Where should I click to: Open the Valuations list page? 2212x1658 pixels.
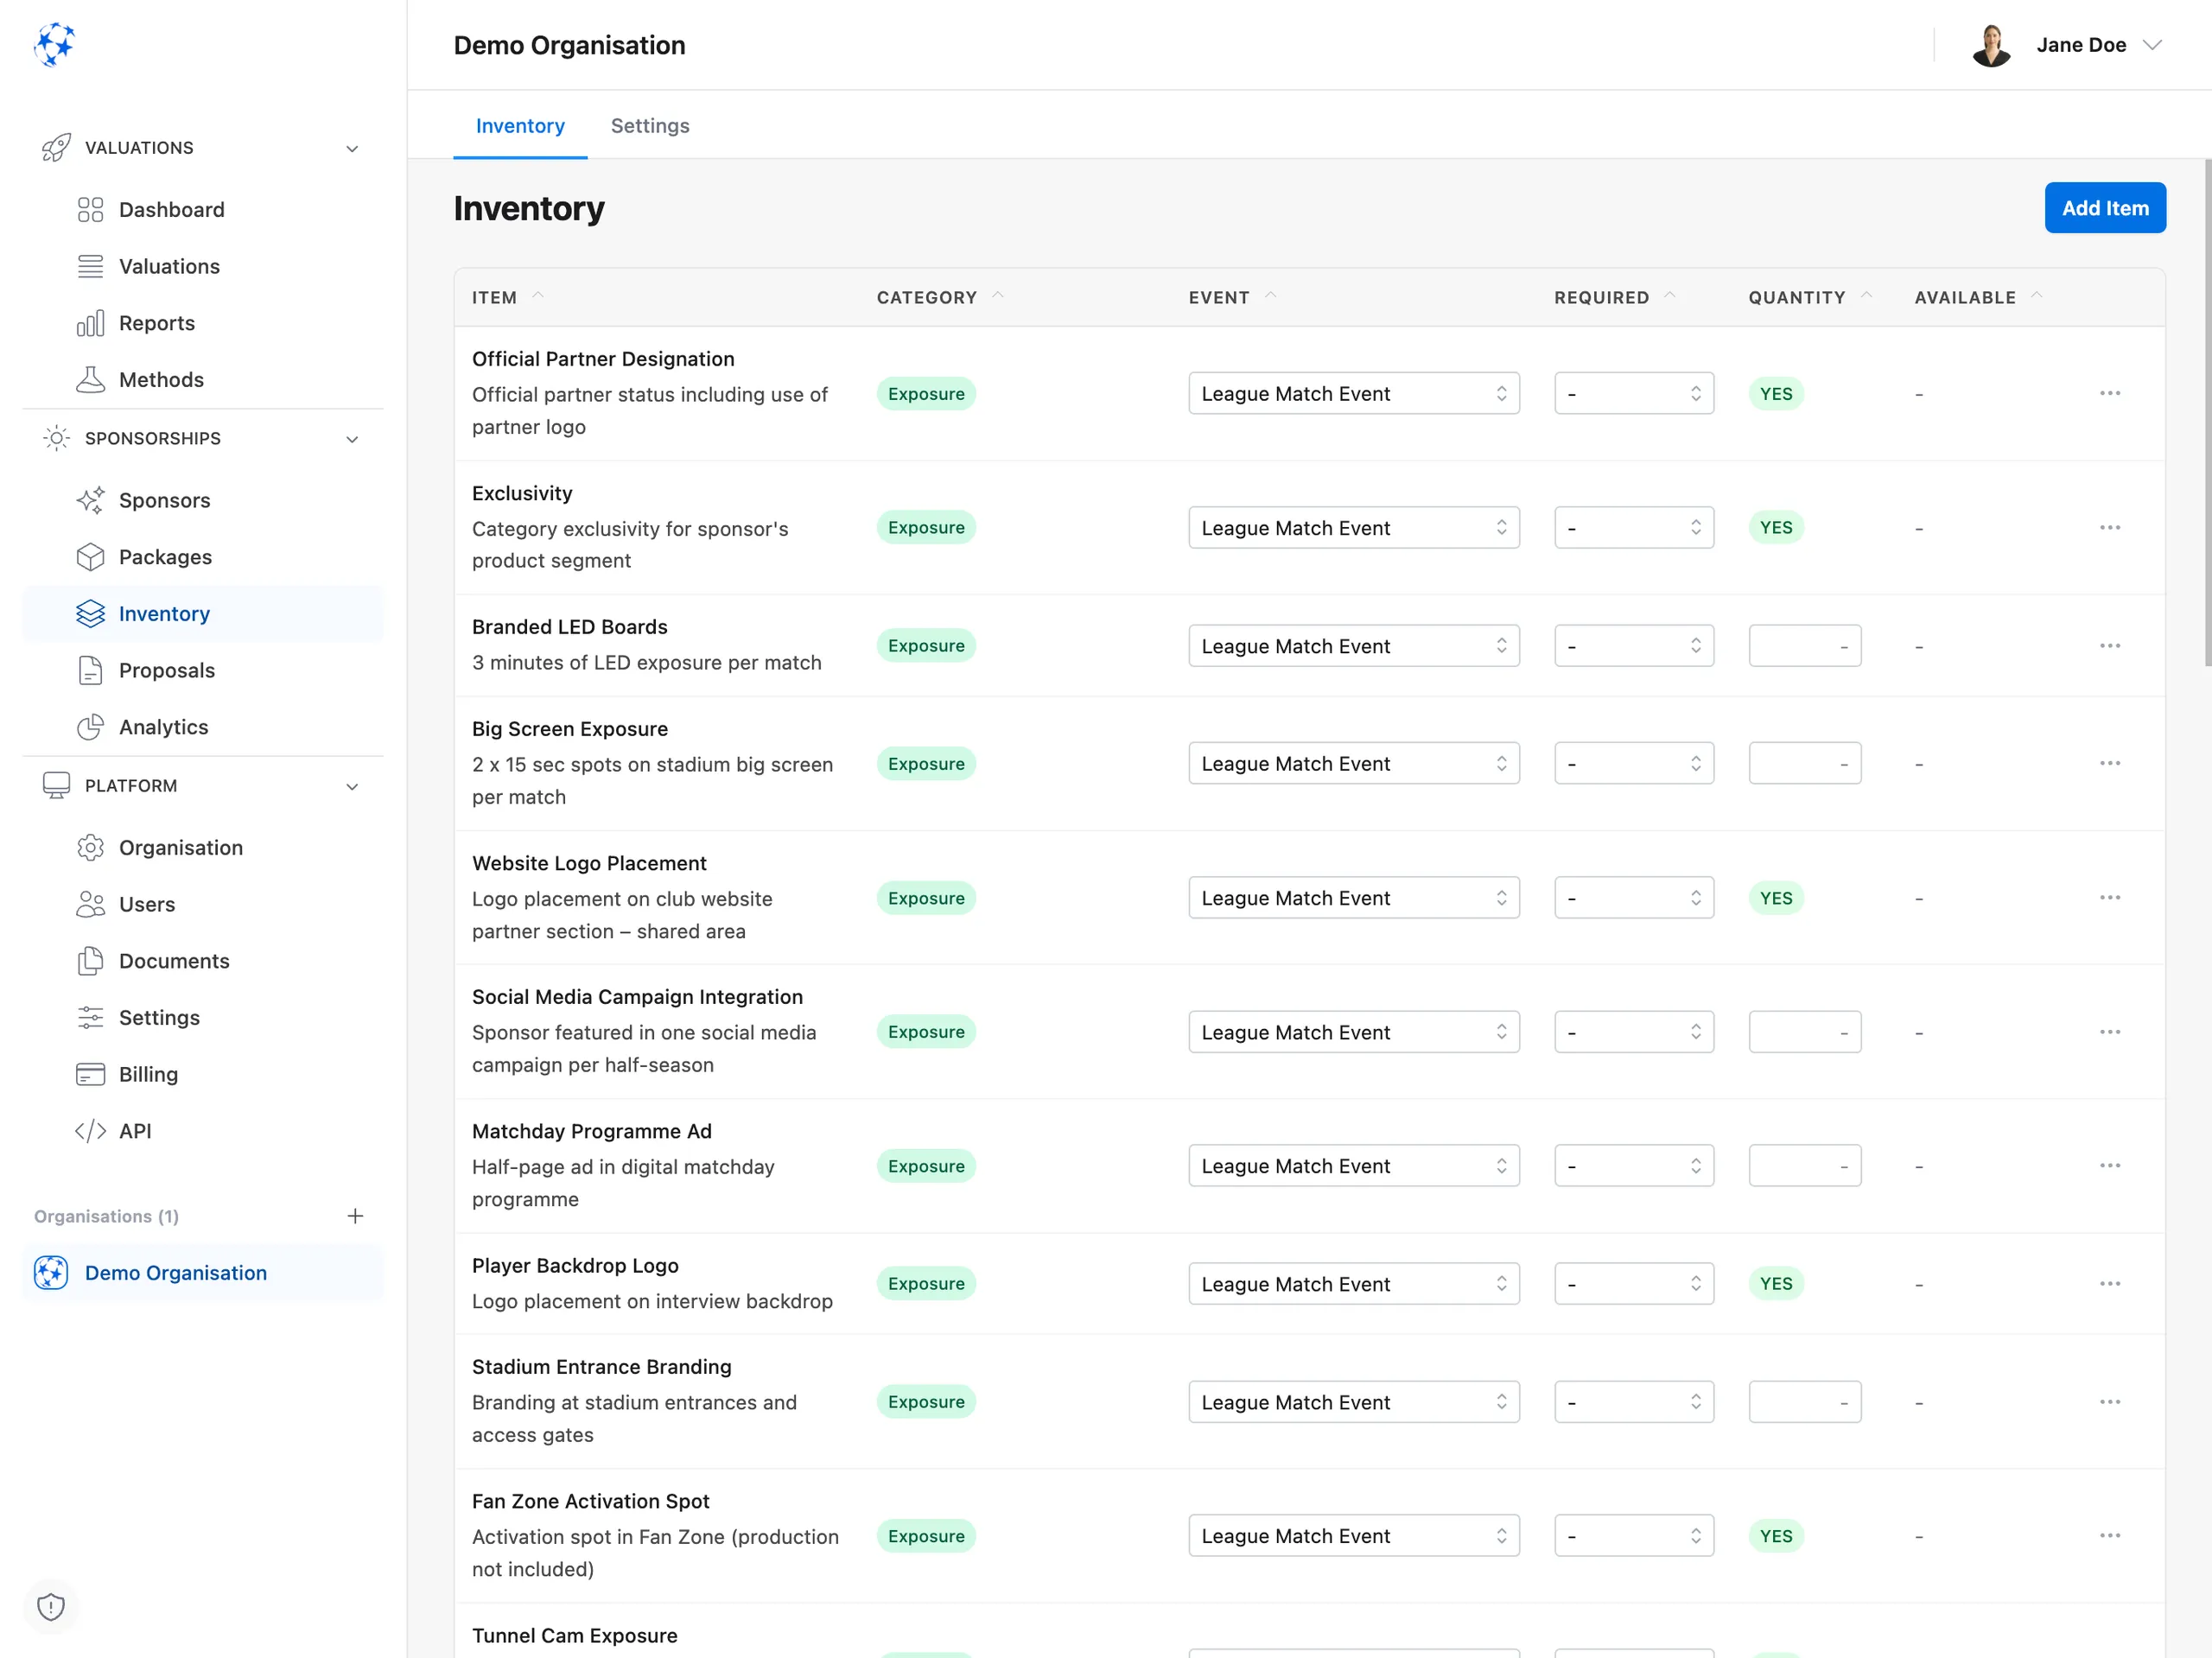pyautogui.click(x=203, y=266)
